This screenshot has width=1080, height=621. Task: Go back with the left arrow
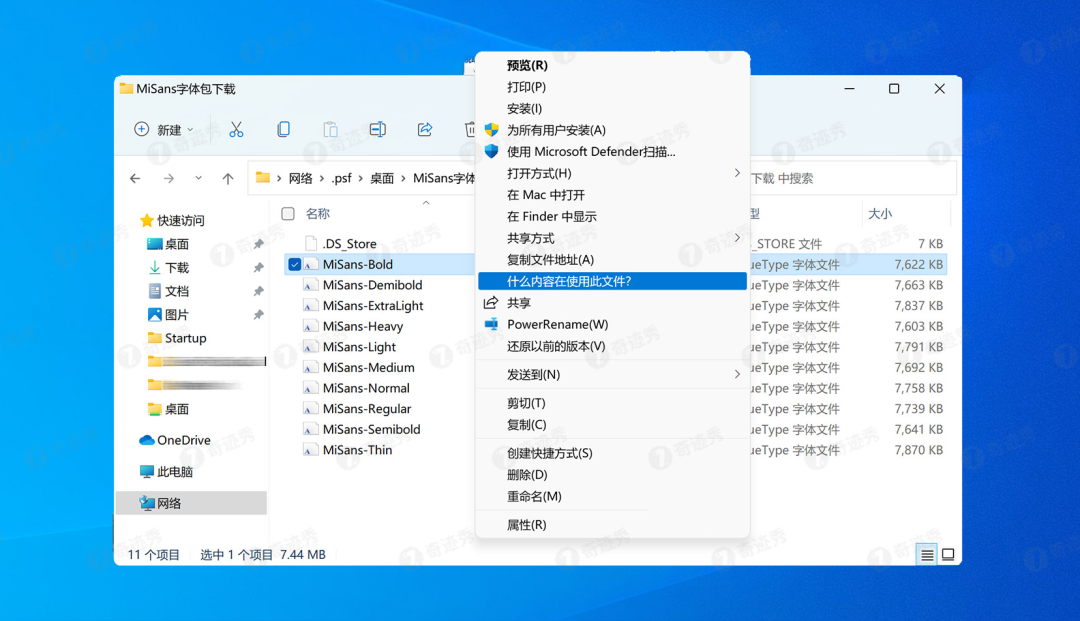[135, 178]
